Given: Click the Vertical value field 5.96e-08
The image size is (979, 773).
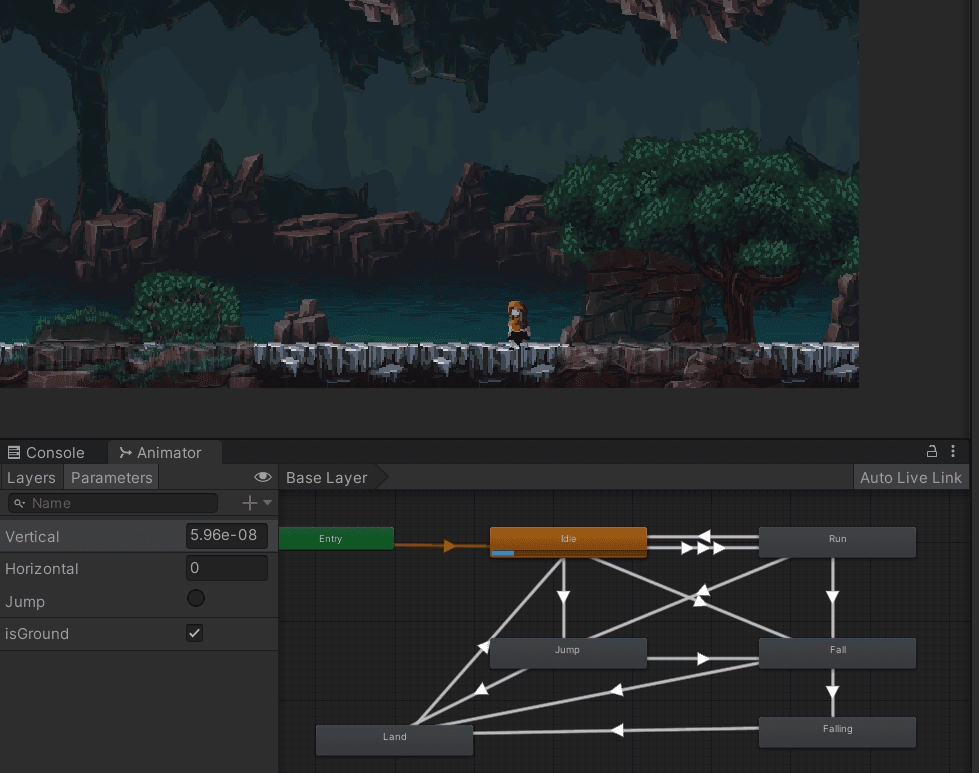Looking at the screenshot, I should coord(227,535).
